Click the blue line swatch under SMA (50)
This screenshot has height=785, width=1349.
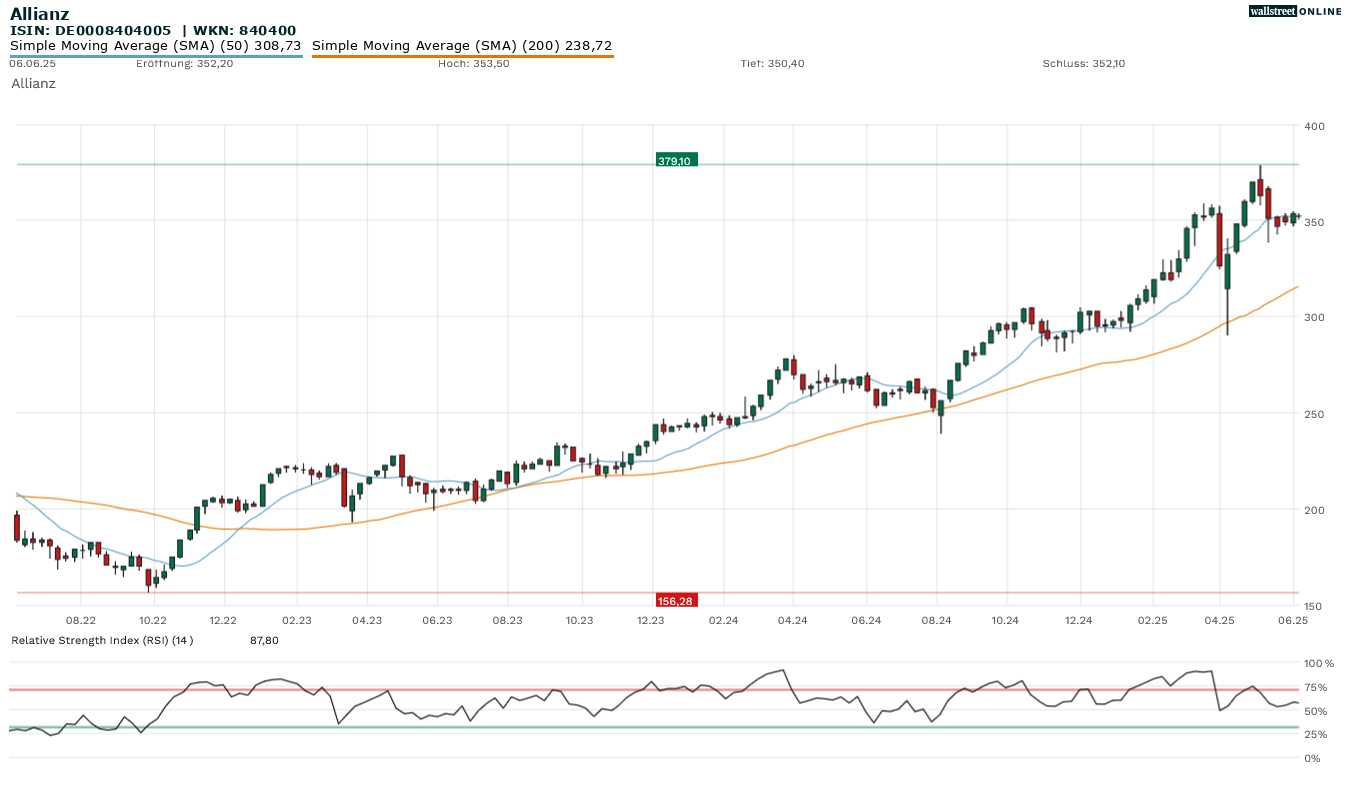coord(155,57)
